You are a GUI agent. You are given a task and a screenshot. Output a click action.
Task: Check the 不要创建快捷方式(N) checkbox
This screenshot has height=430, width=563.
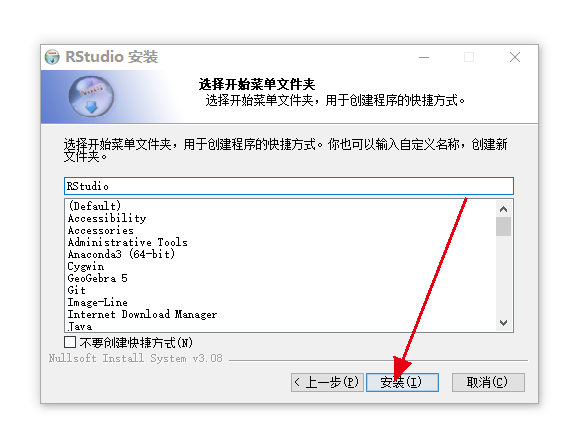[x=70, y=342]
